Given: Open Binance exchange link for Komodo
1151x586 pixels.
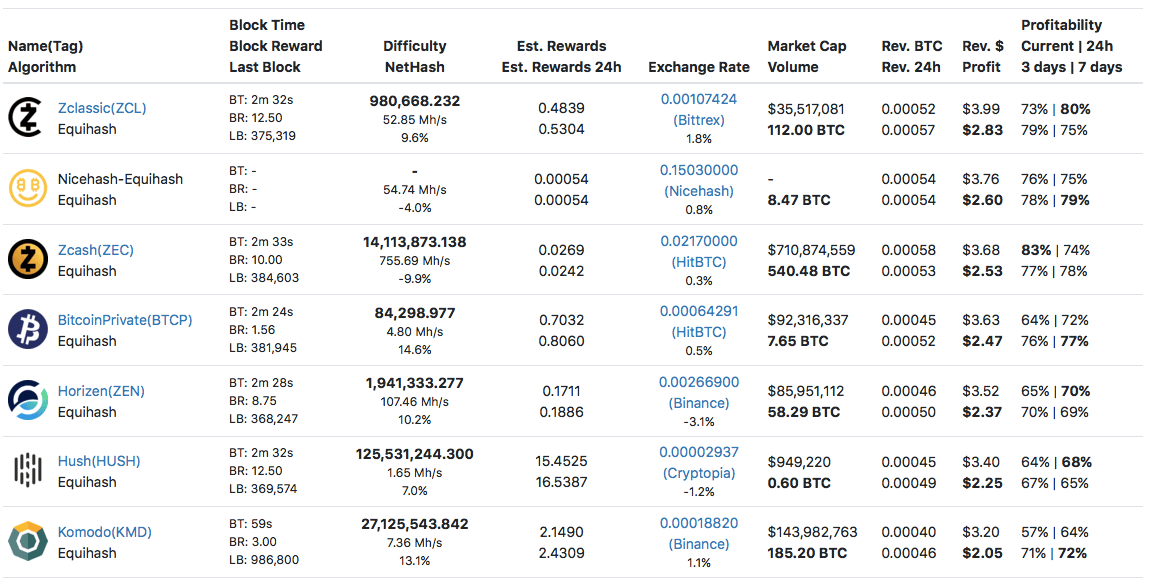Looking at the screenshot, I should click(x=698, y=544).
